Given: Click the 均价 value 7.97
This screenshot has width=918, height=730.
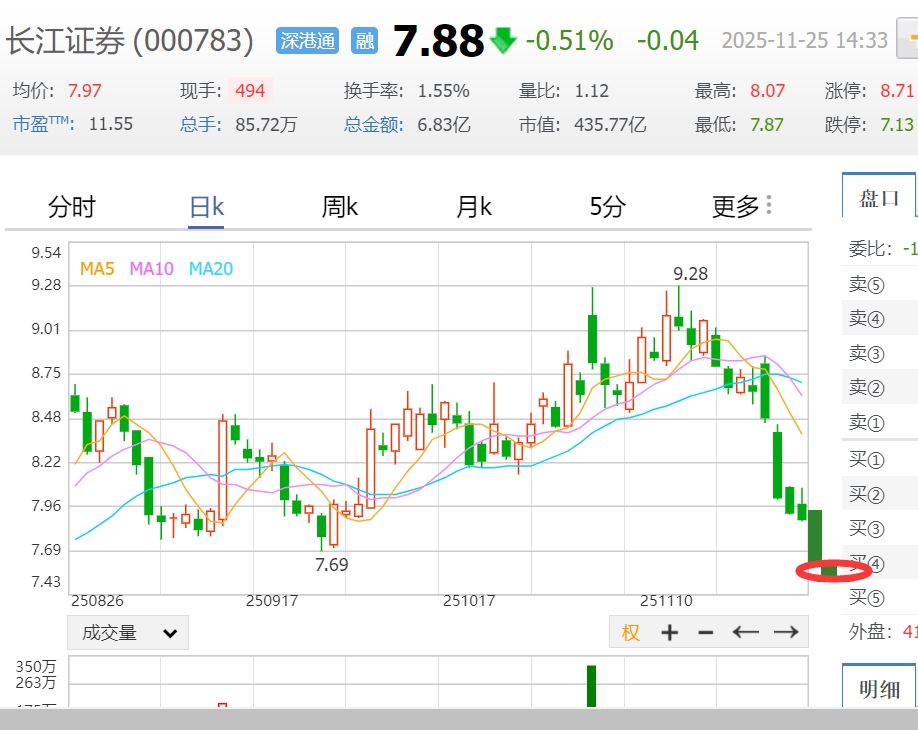Looking at the screenshot, I should point(84,91).
